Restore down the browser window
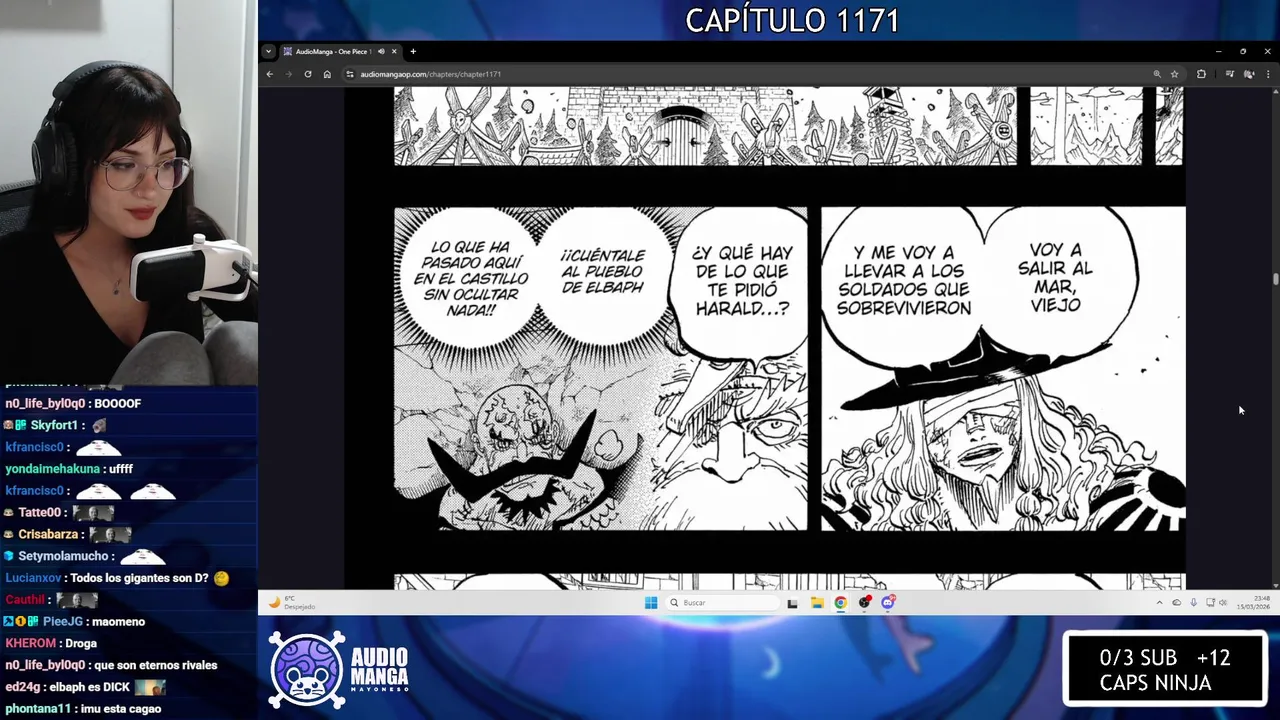Screen dimensions: 1280x720 pos(1243,51)
